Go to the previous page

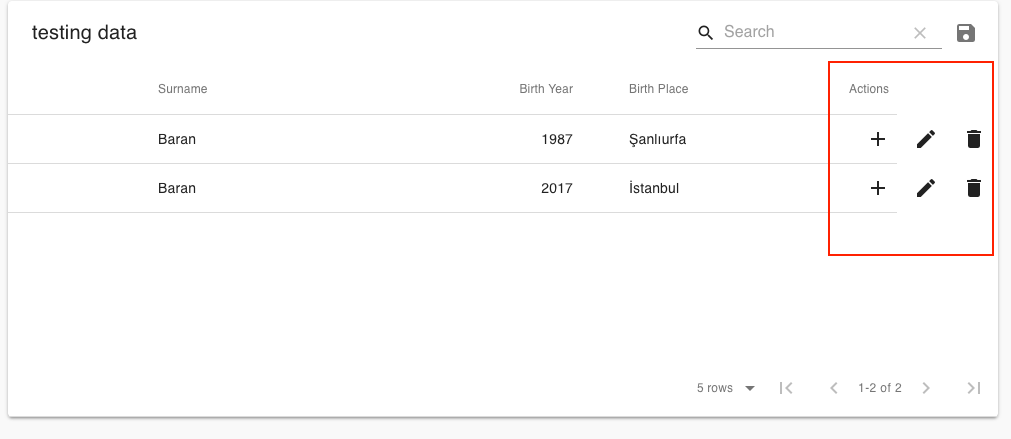click(834, 388)
